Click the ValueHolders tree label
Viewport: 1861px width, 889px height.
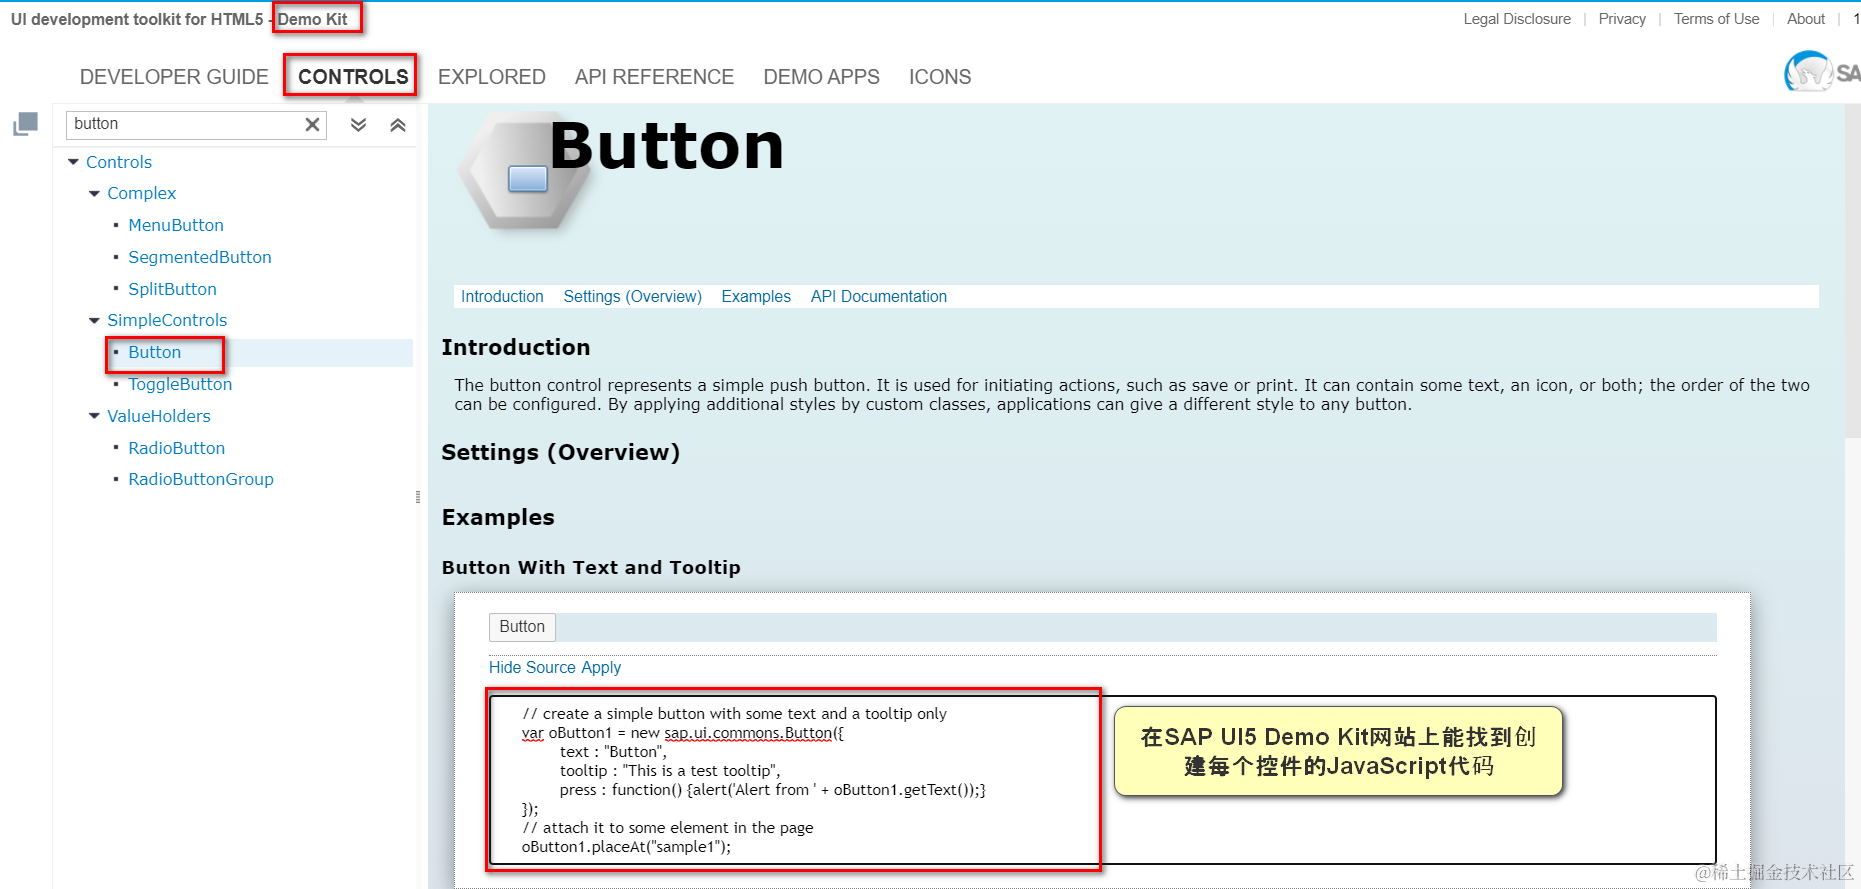click(x=159, y=417)
